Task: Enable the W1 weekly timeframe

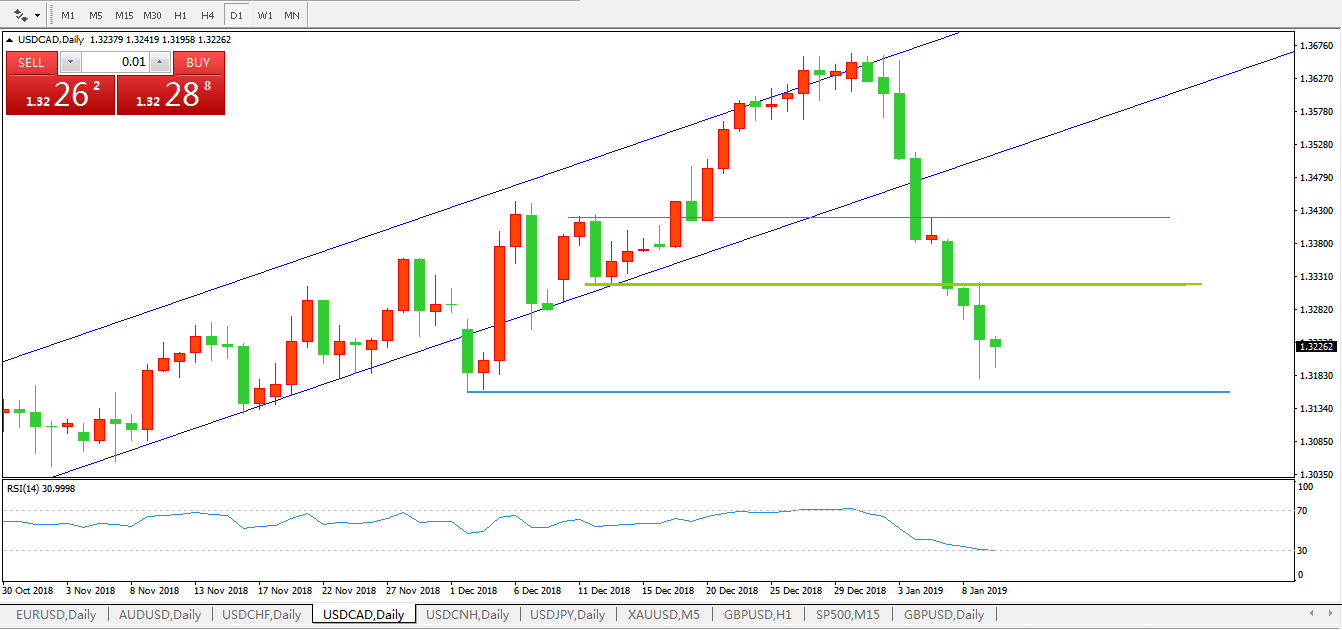Action: click(264, 16)
